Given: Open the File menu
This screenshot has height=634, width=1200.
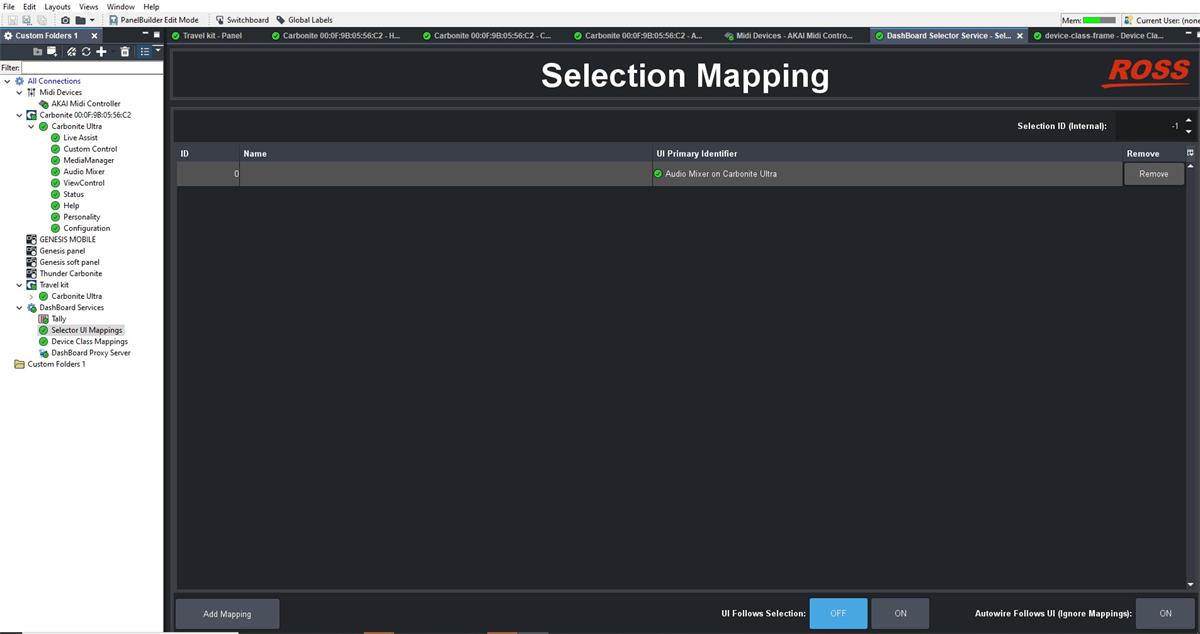Looking at the screenshot, I should [9, 7].
